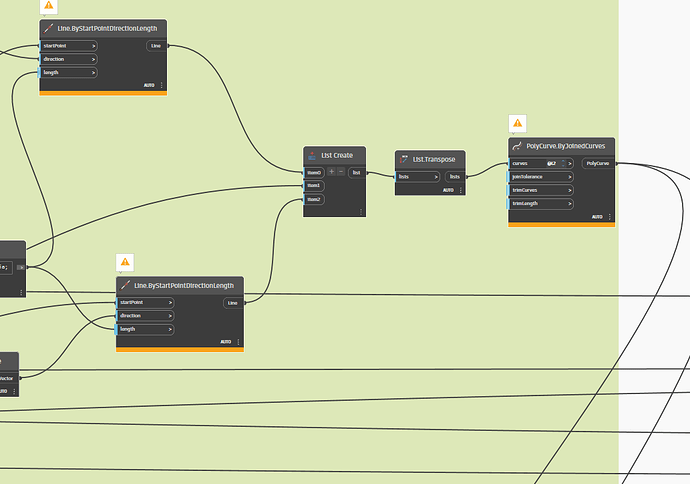
Task: Select the top Line.ByStartPointDirectionLength node title
Action: (107, 29)
